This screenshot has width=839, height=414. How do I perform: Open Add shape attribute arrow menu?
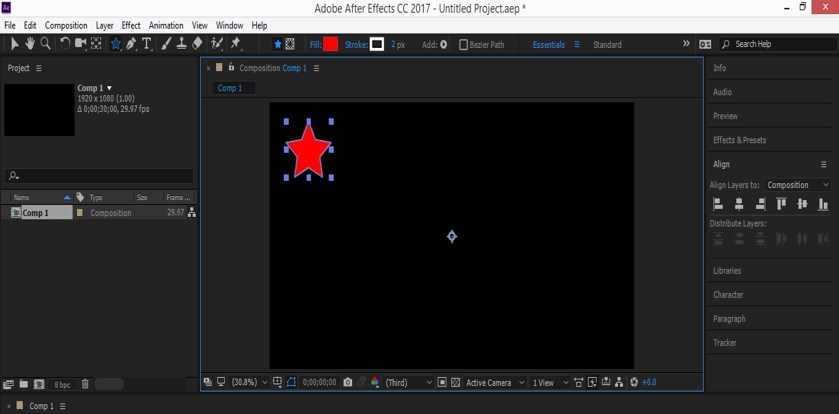(x=443, y=45)
